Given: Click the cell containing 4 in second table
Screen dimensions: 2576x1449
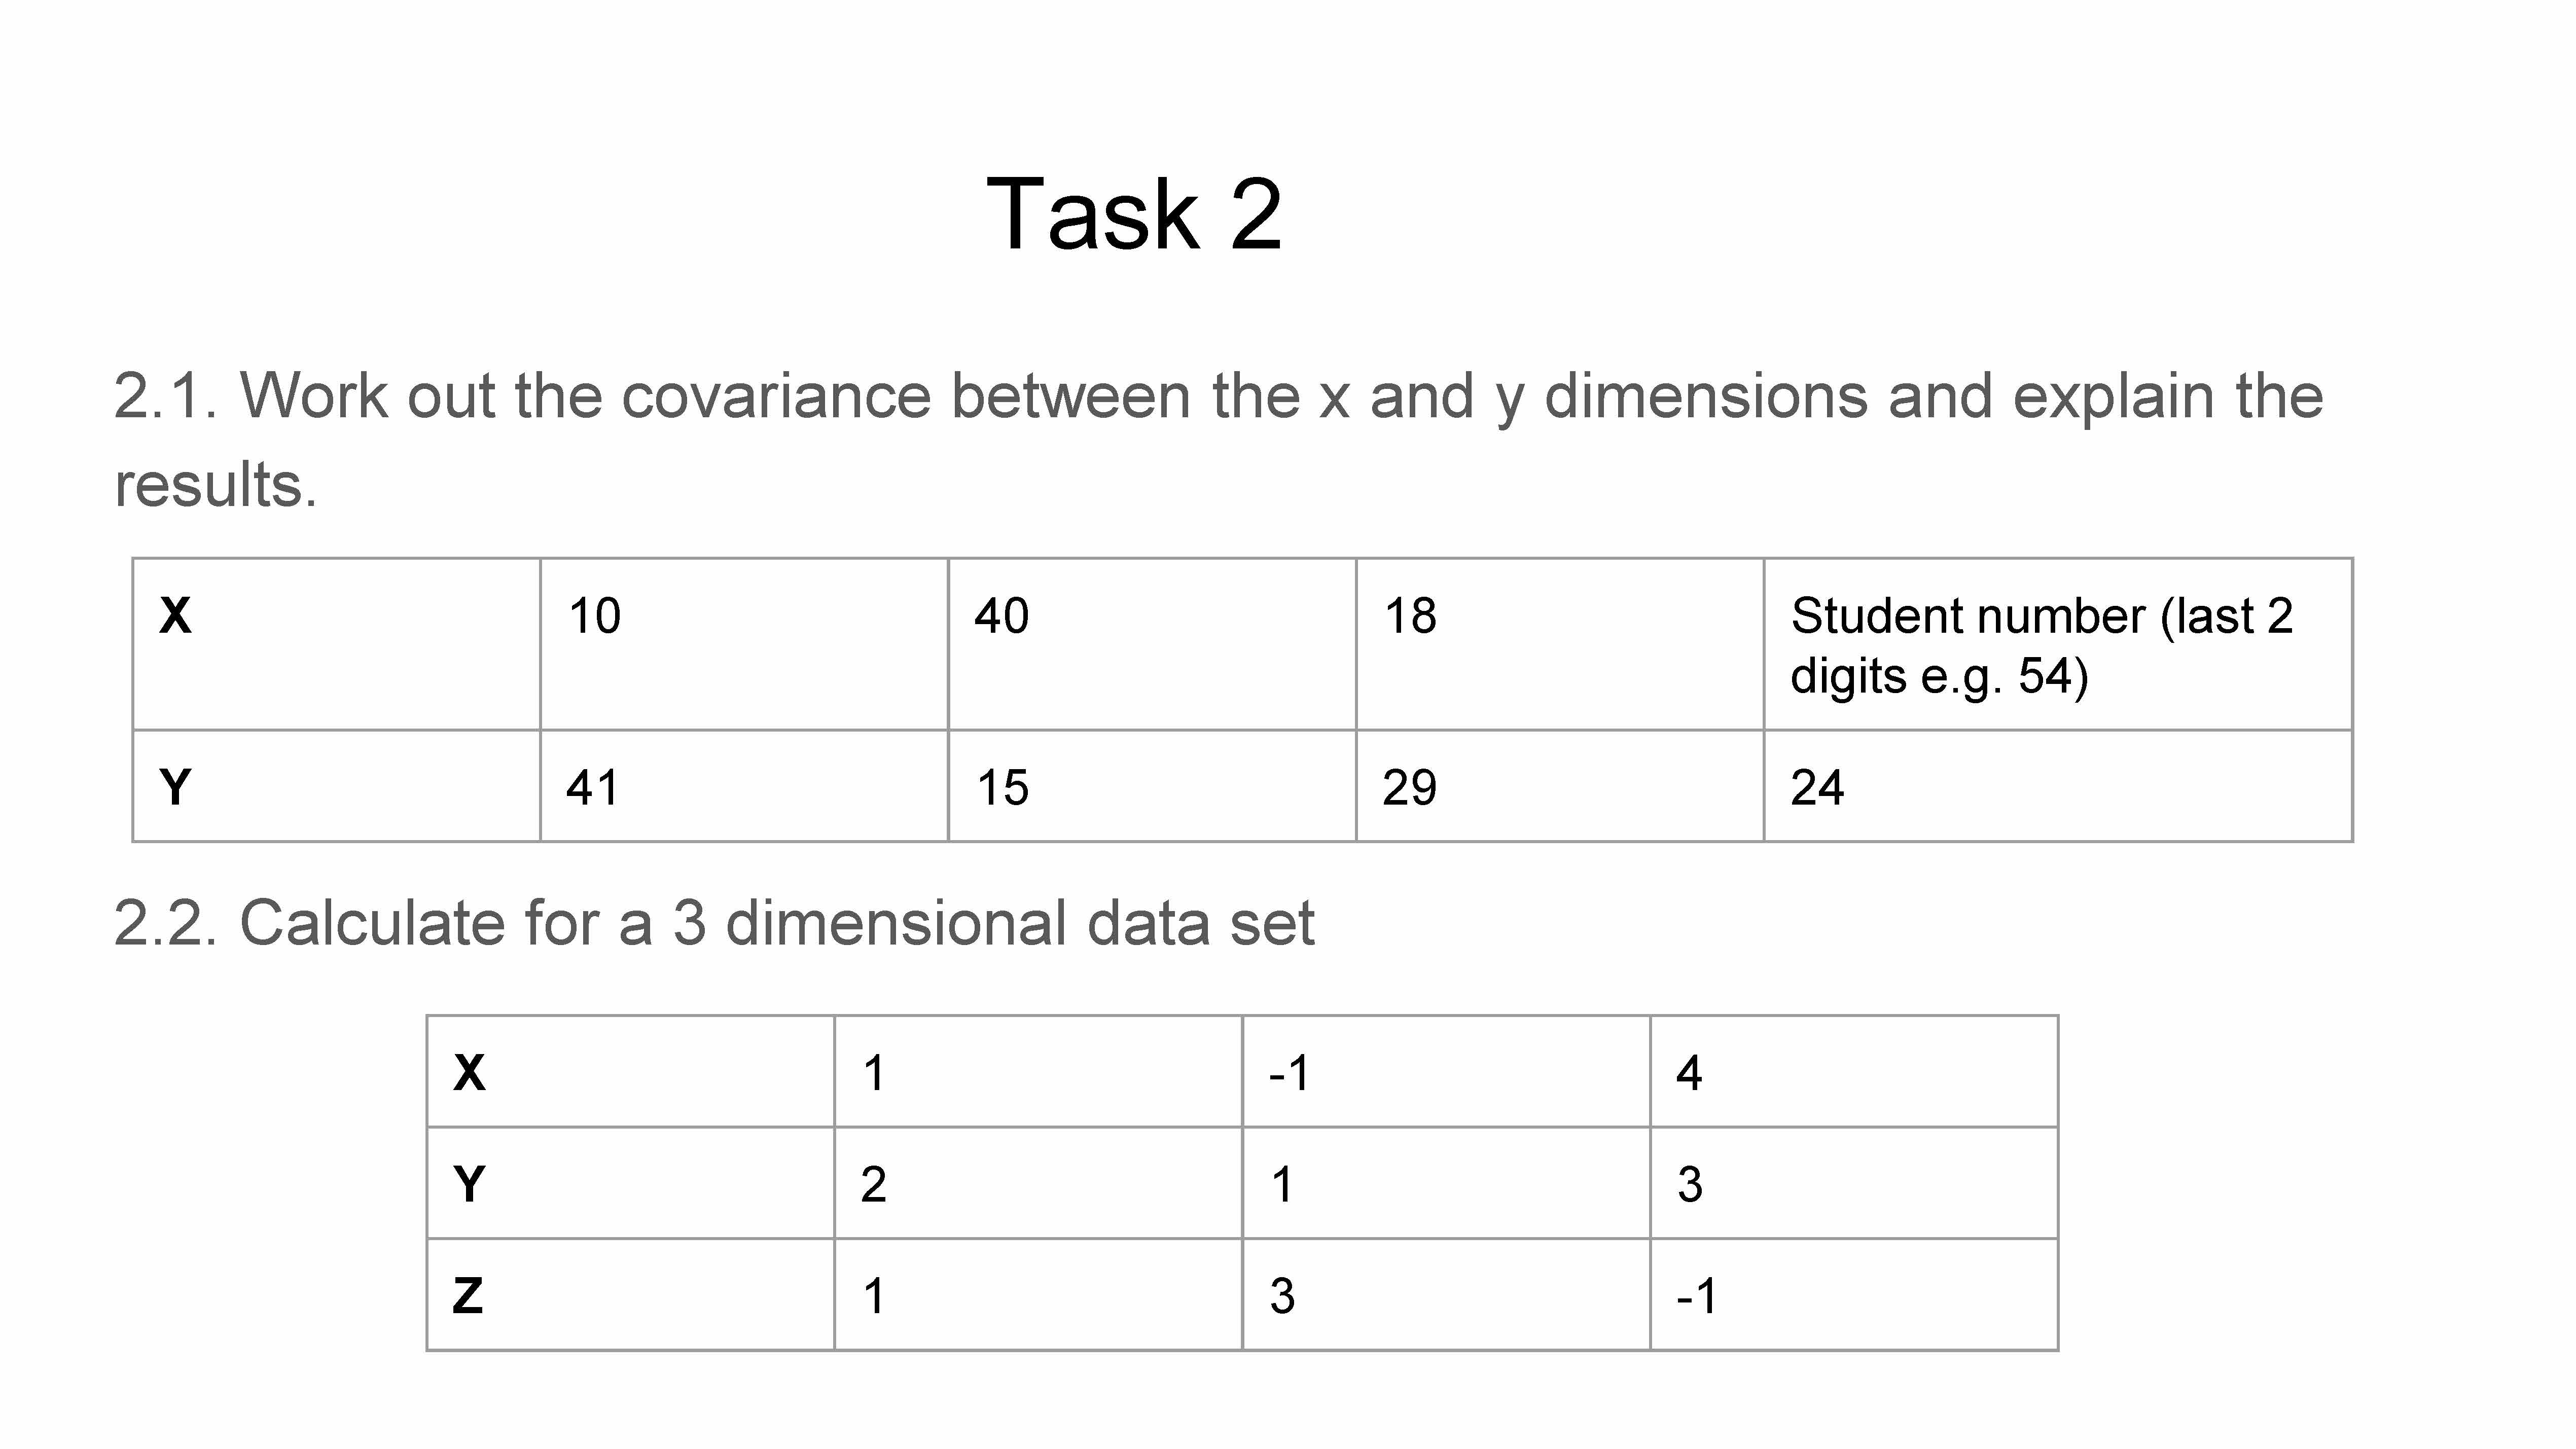Looking at the screenshot, I should coord(1853,1072).
